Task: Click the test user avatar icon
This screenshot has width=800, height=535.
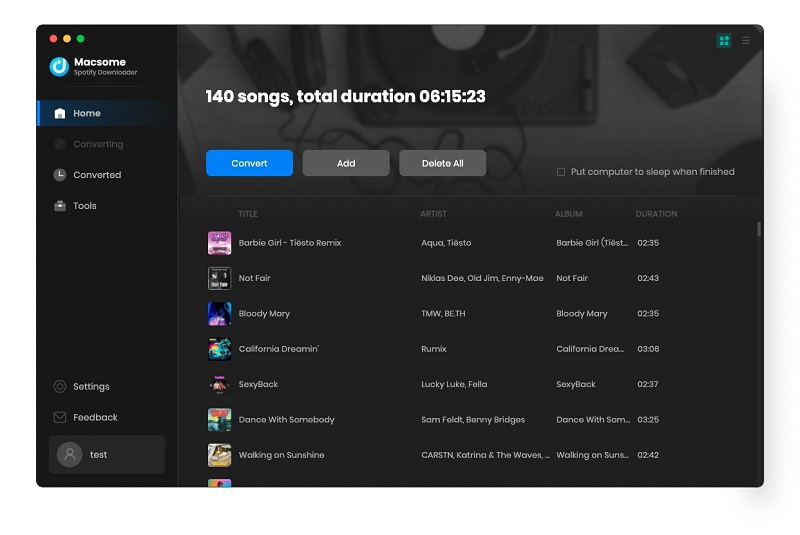Action: [x=70, y=454]
